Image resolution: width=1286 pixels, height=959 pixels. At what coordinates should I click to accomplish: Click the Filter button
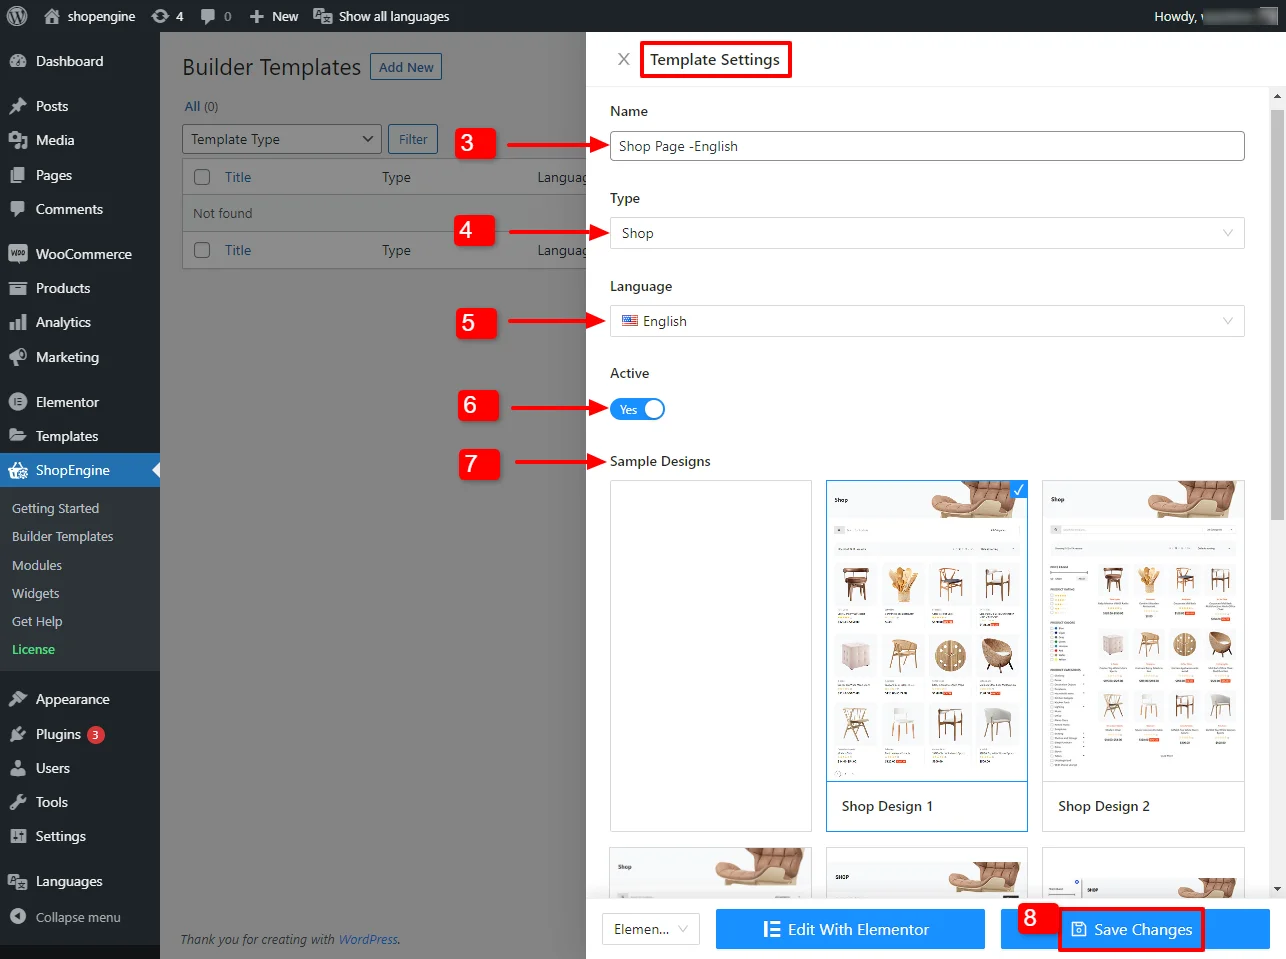(413, 139)
